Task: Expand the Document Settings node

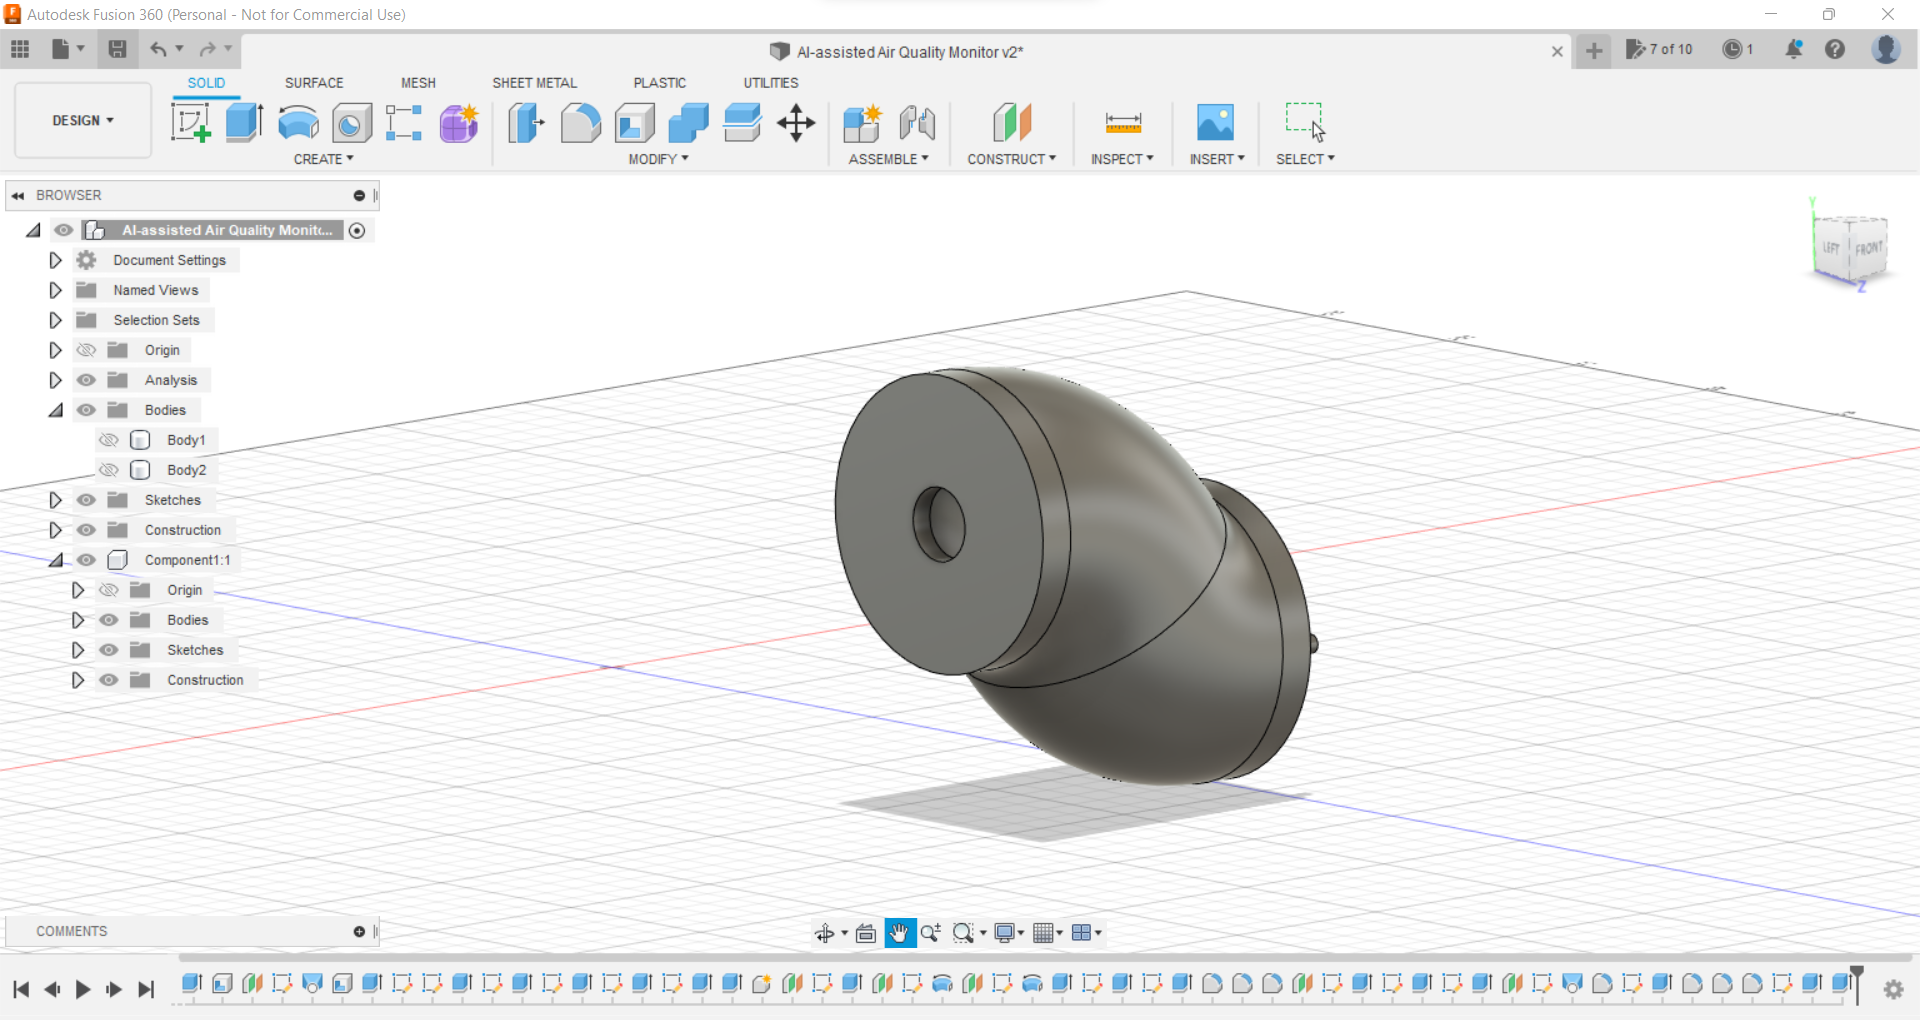Action: point(55,260)
